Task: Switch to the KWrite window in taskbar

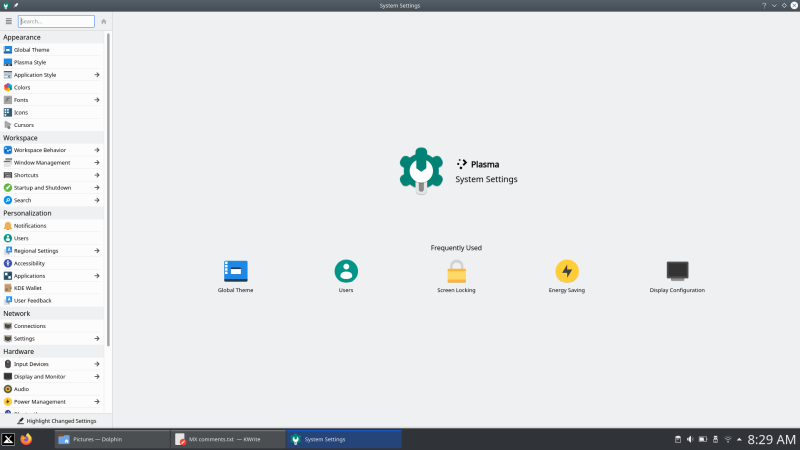Action: 225,439
